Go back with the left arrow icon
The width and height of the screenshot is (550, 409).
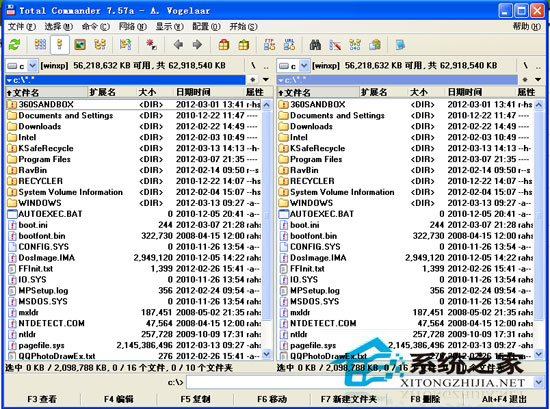point(179,45)
